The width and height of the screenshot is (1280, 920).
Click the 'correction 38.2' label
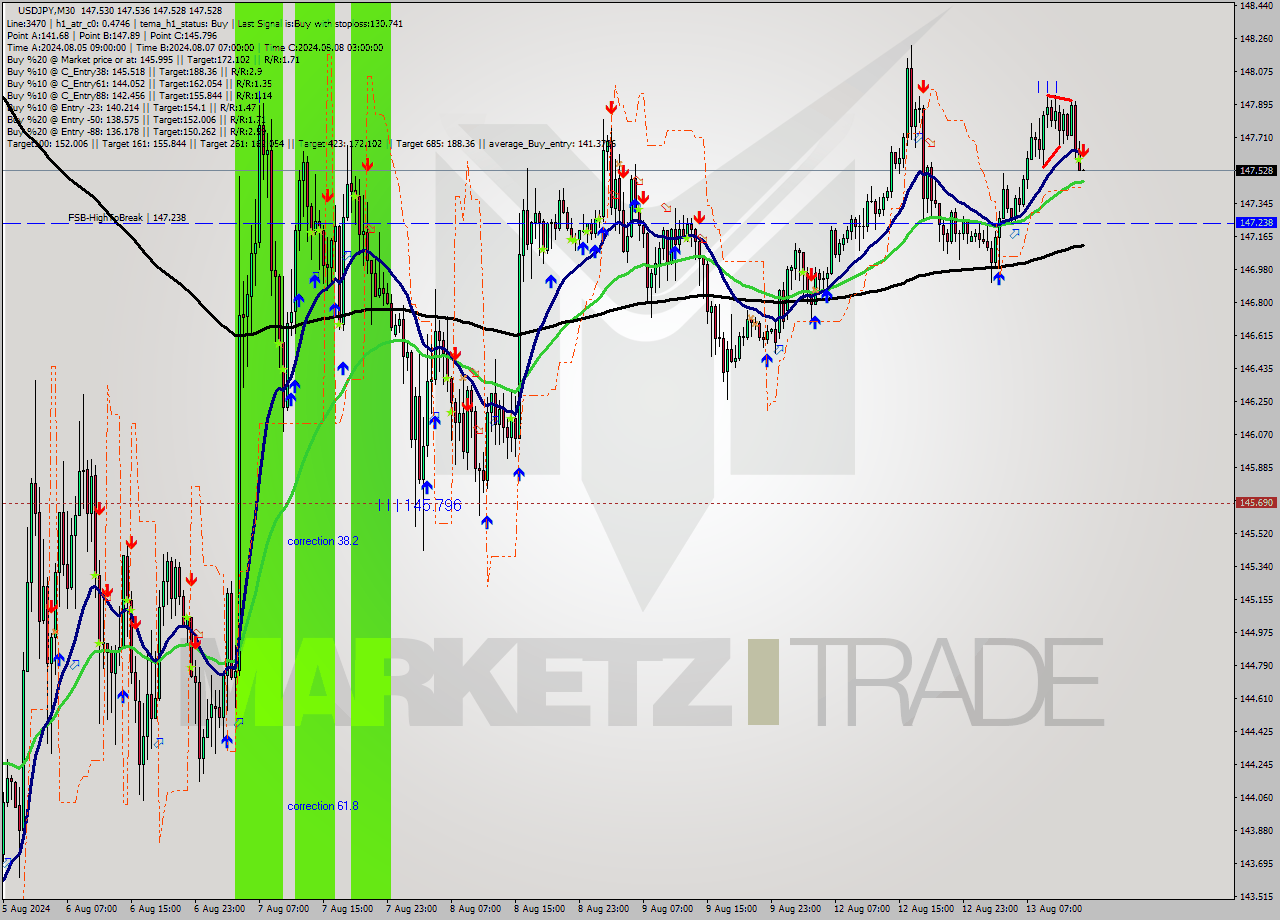pyautogui.click(x=323, y=541)
